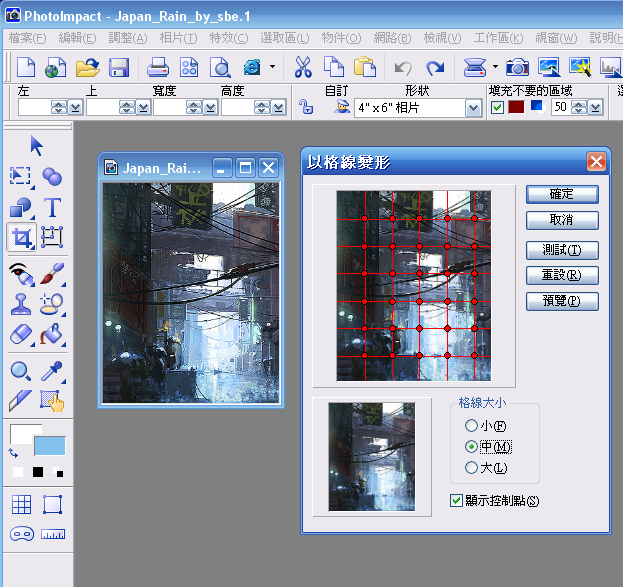Click the 測試(T) button
This screenshot has height=587, width=623.
(x=562, y=250)
